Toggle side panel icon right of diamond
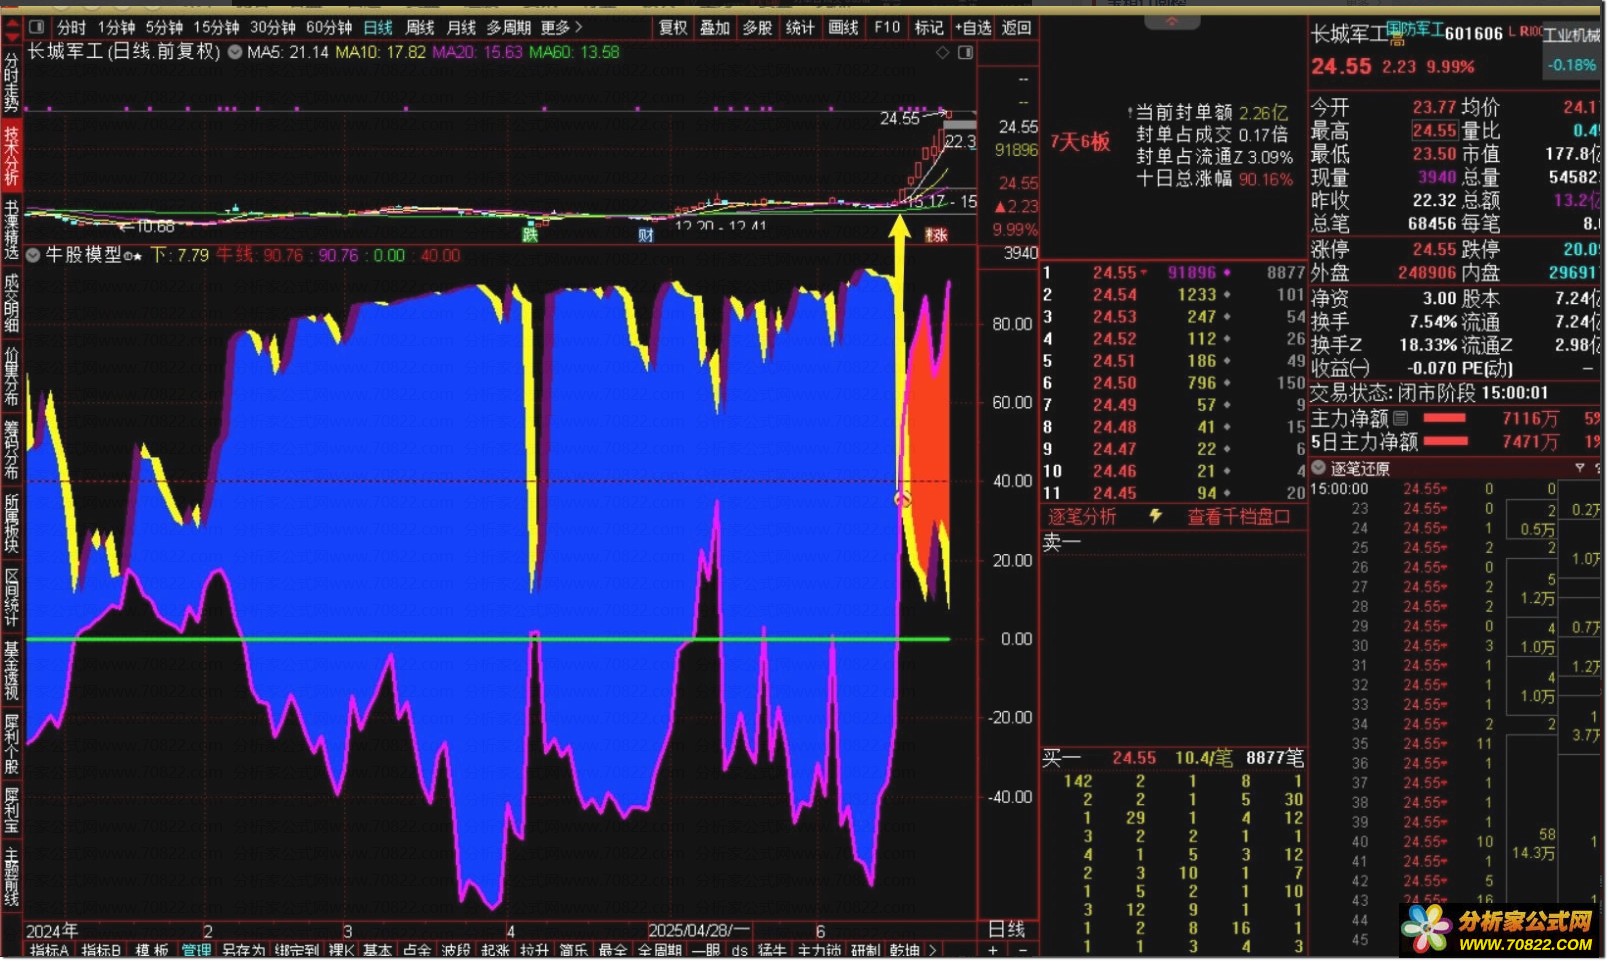1609x961 pixels. click(965, 52)
